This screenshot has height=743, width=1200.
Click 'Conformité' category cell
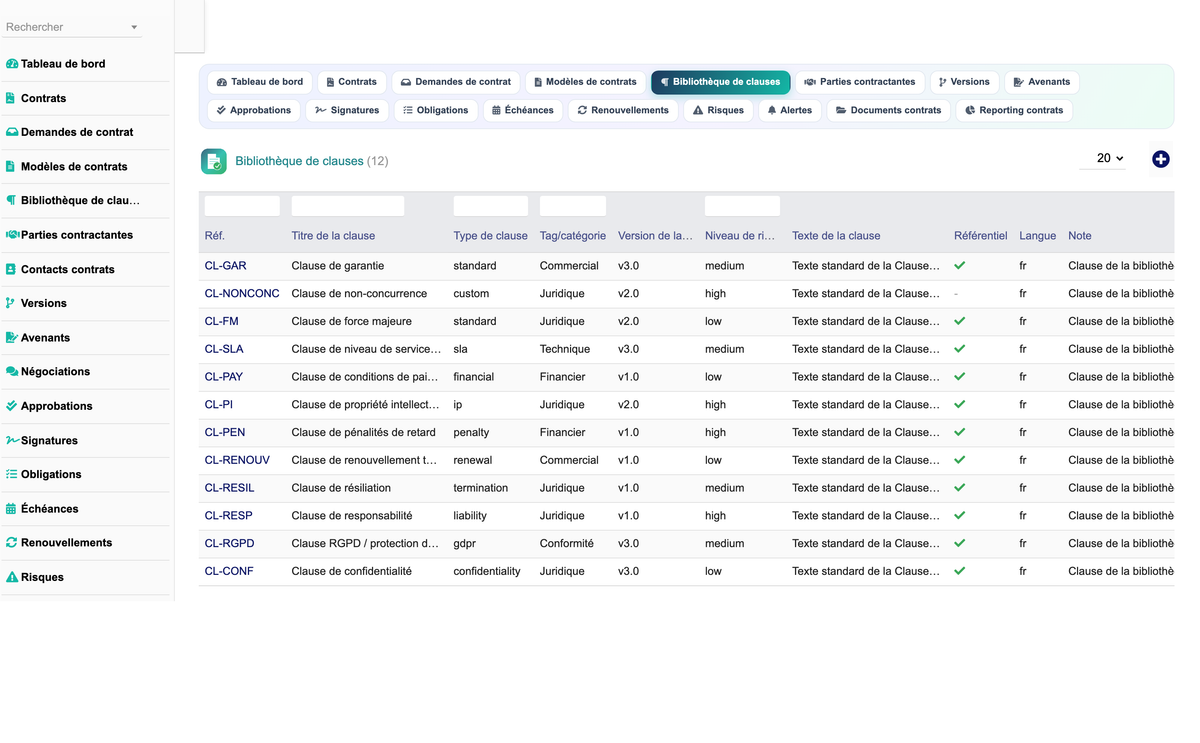[x=567, y=543]
